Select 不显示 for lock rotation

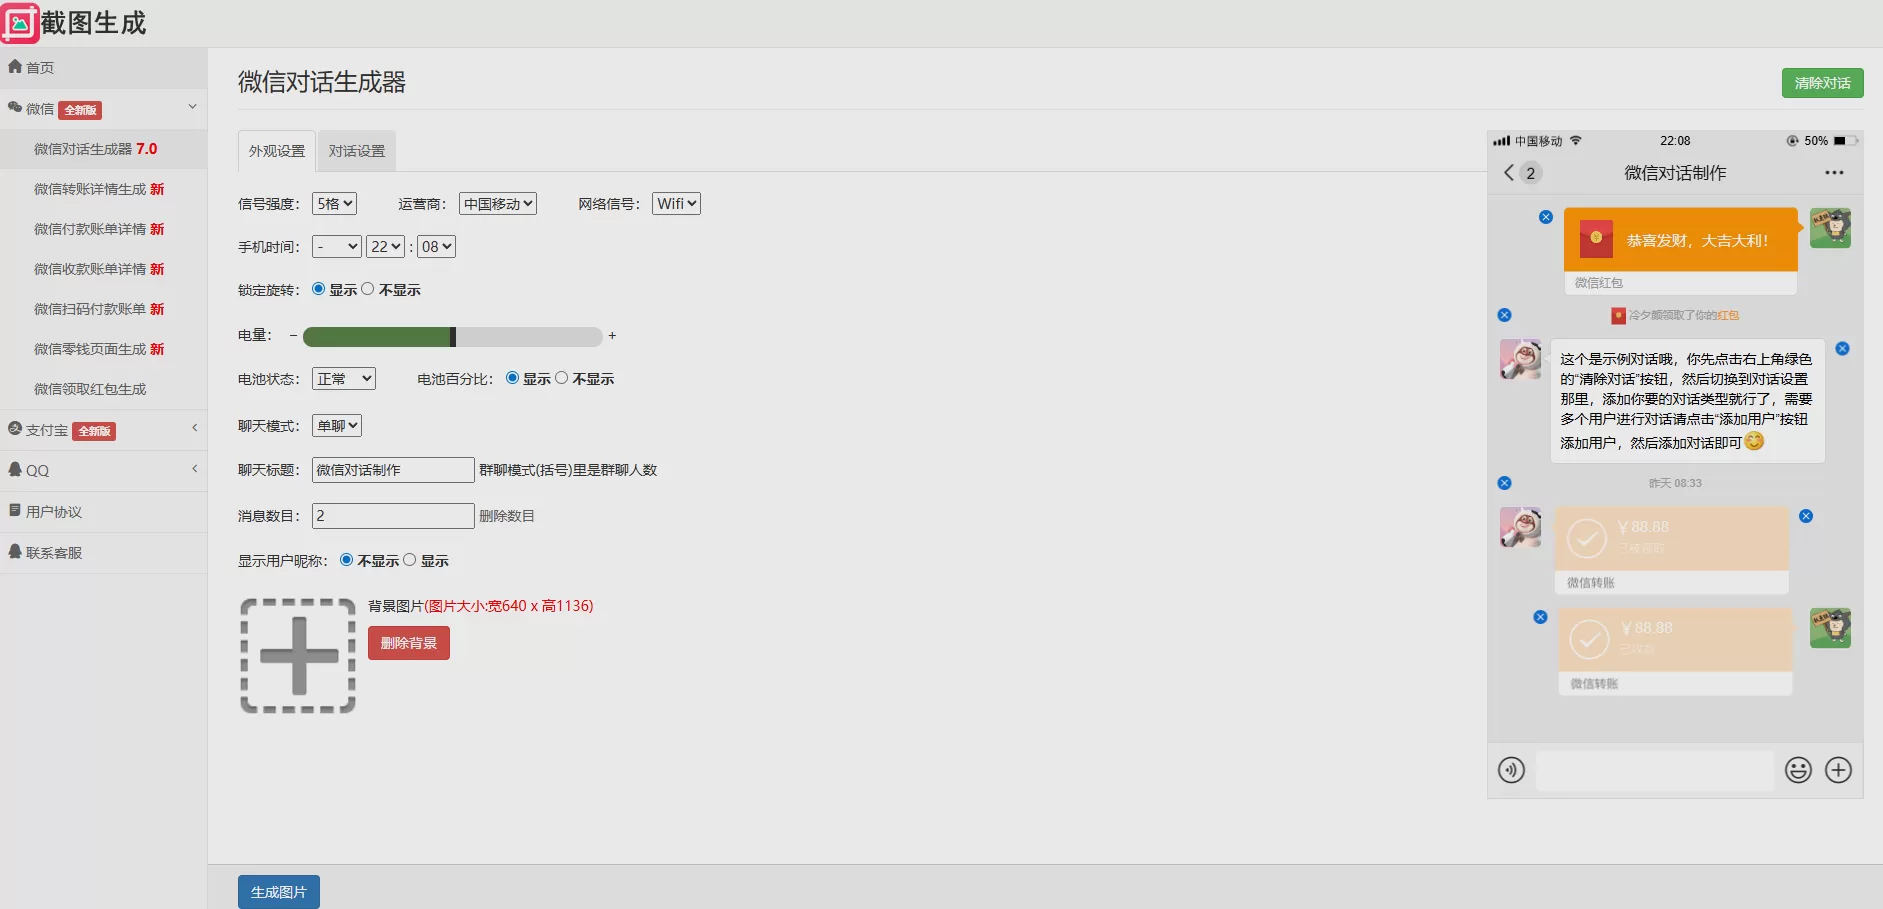[368, 289]
